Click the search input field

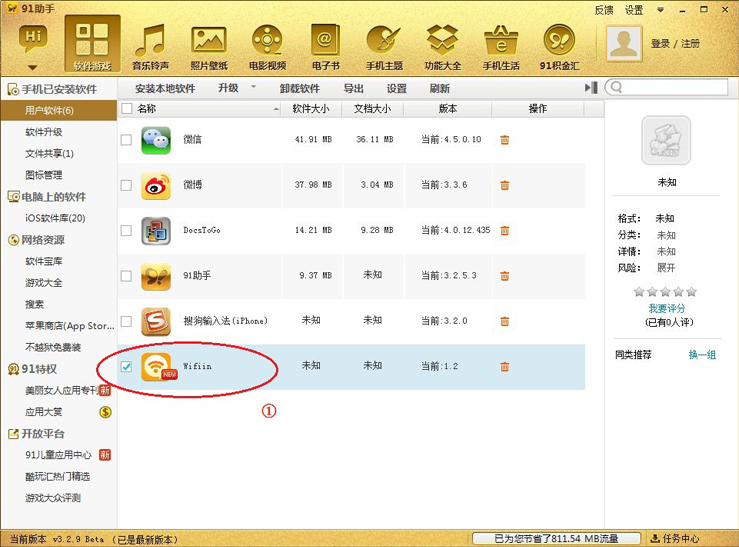click(x=666, y=87)
